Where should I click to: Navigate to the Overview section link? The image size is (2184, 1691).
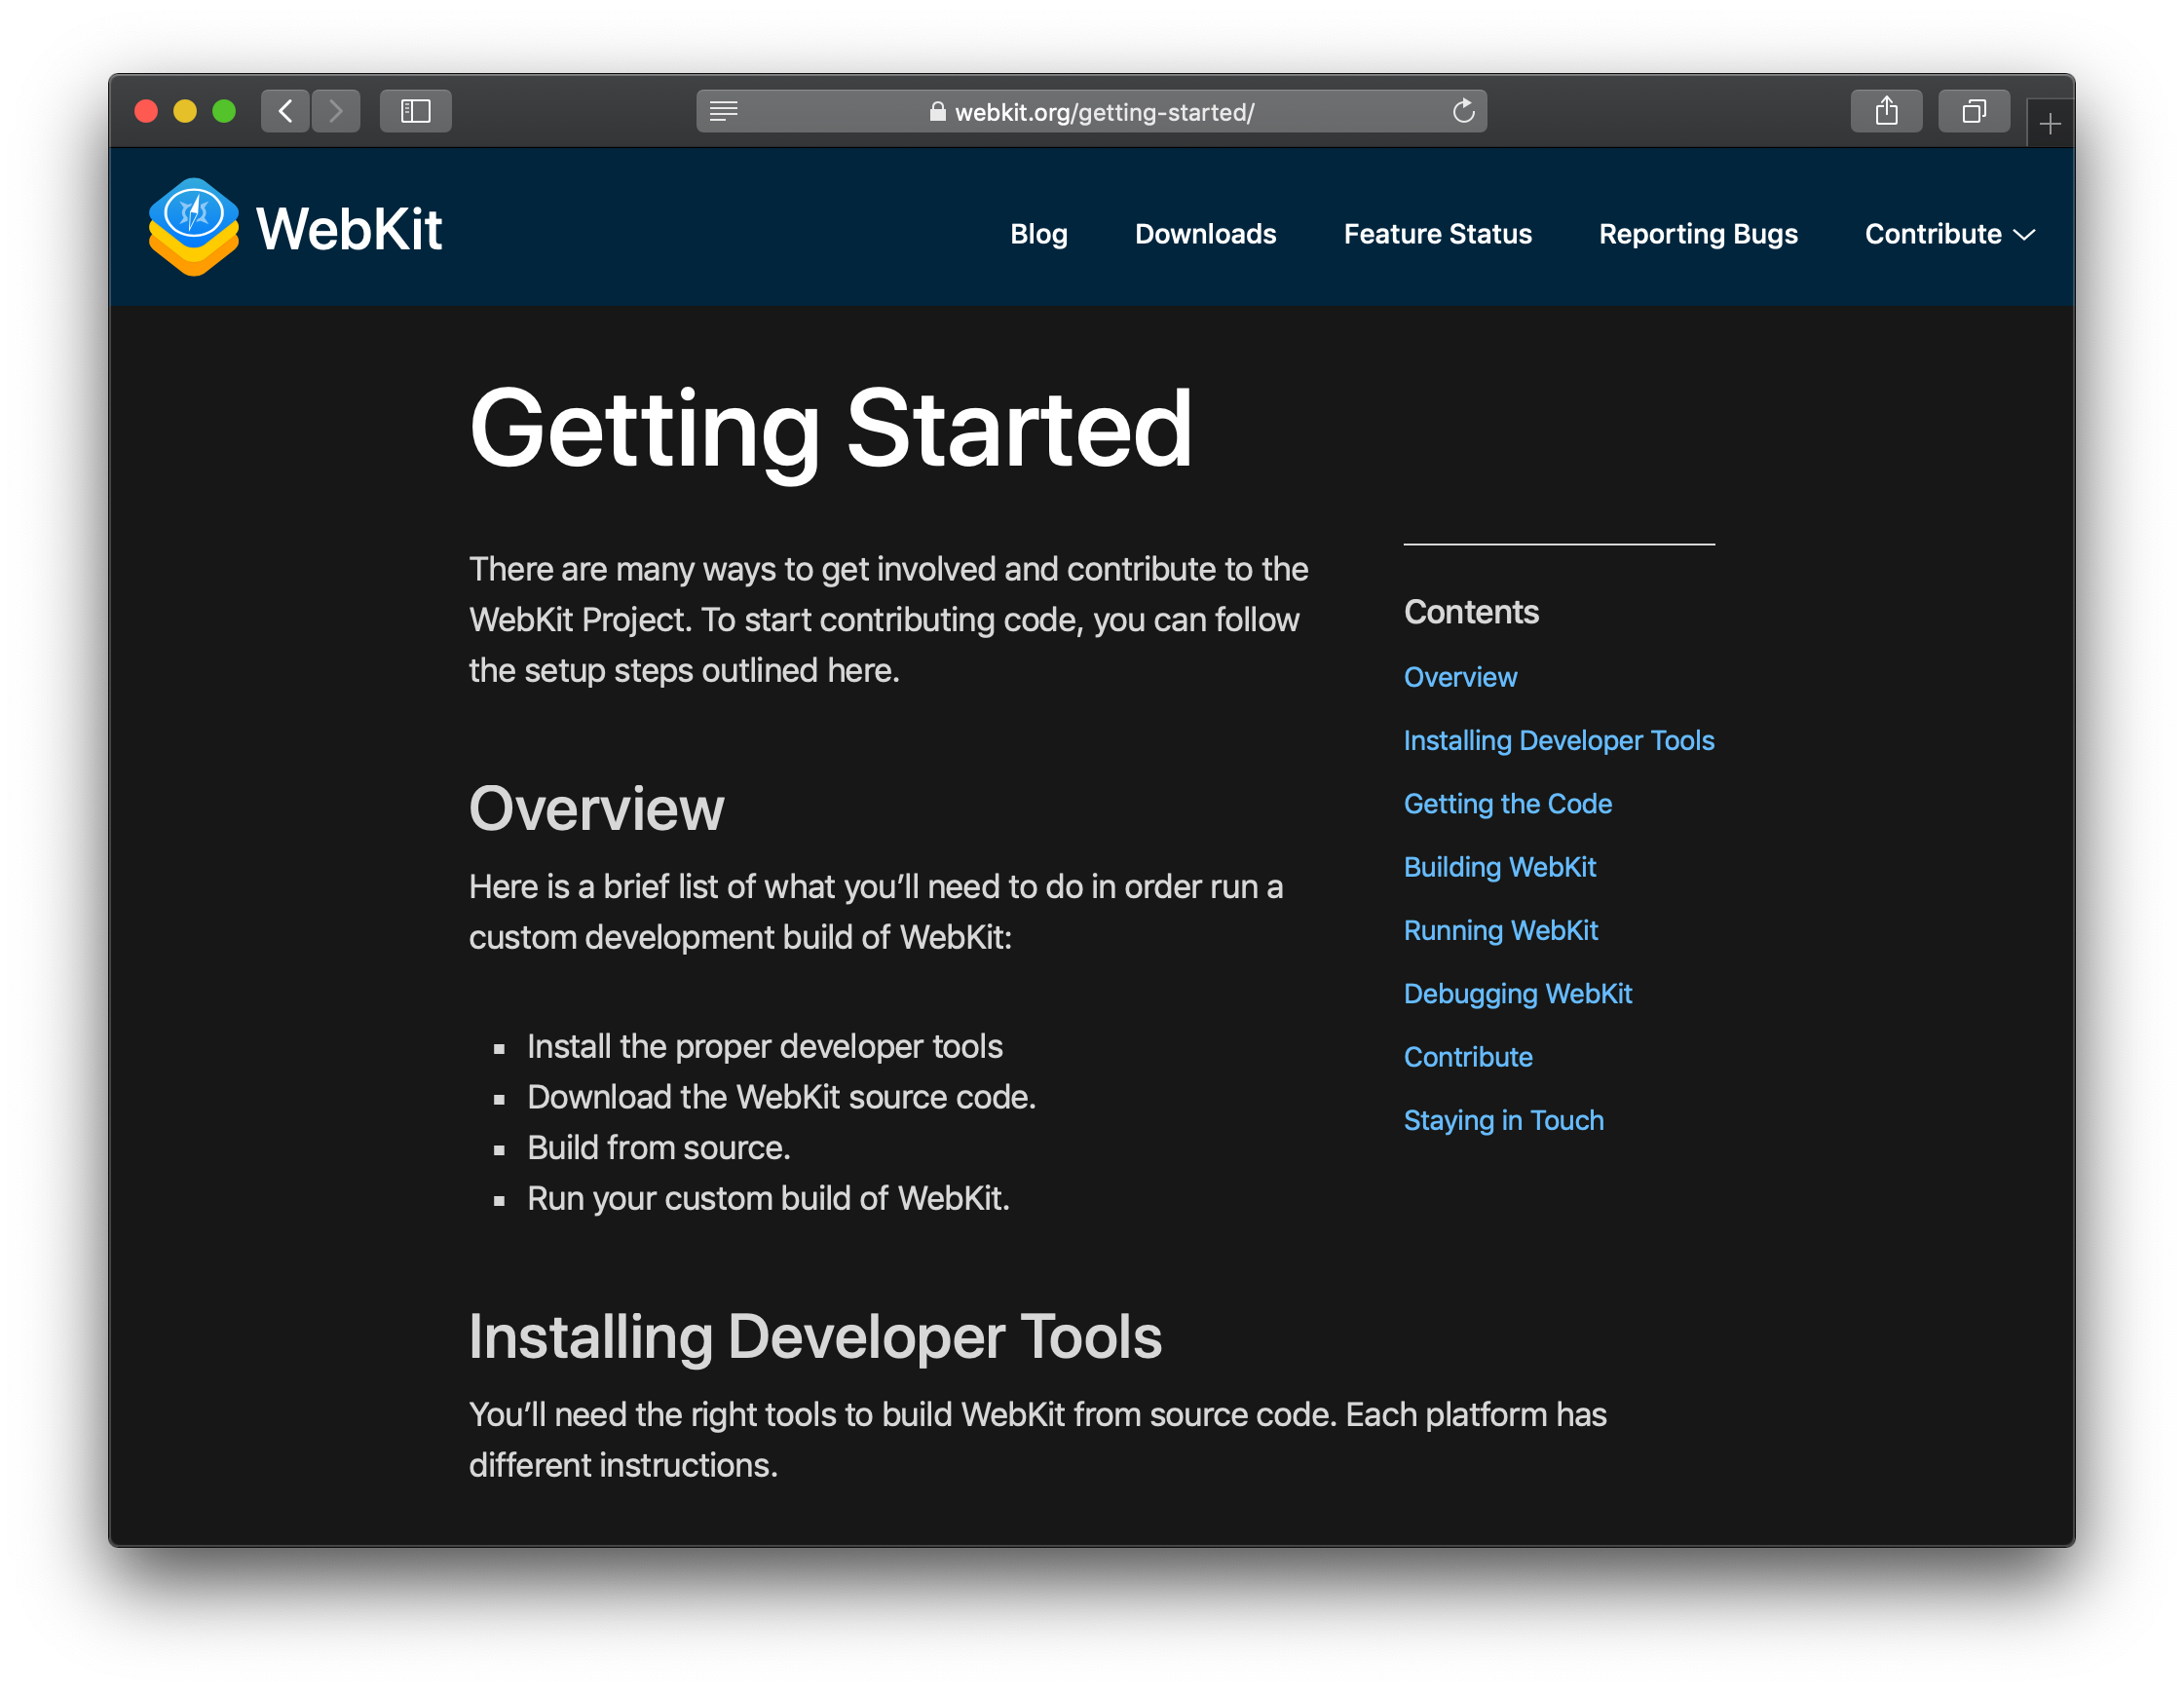tap(1459, 677)
